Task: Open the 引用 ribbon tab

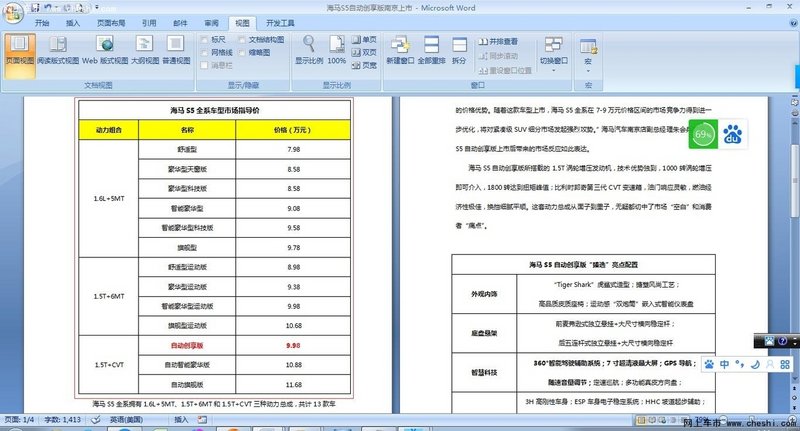Action: point(149,23)
